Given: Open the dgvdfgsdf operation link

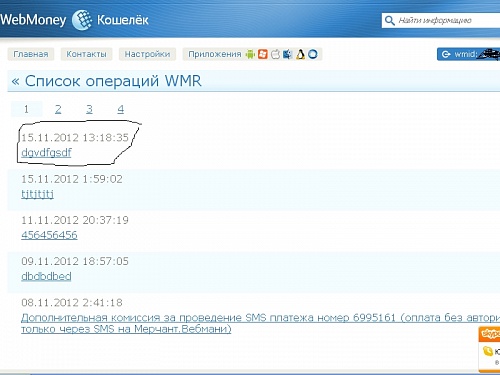Looking at the screenshot, I should tap(46, 153).
